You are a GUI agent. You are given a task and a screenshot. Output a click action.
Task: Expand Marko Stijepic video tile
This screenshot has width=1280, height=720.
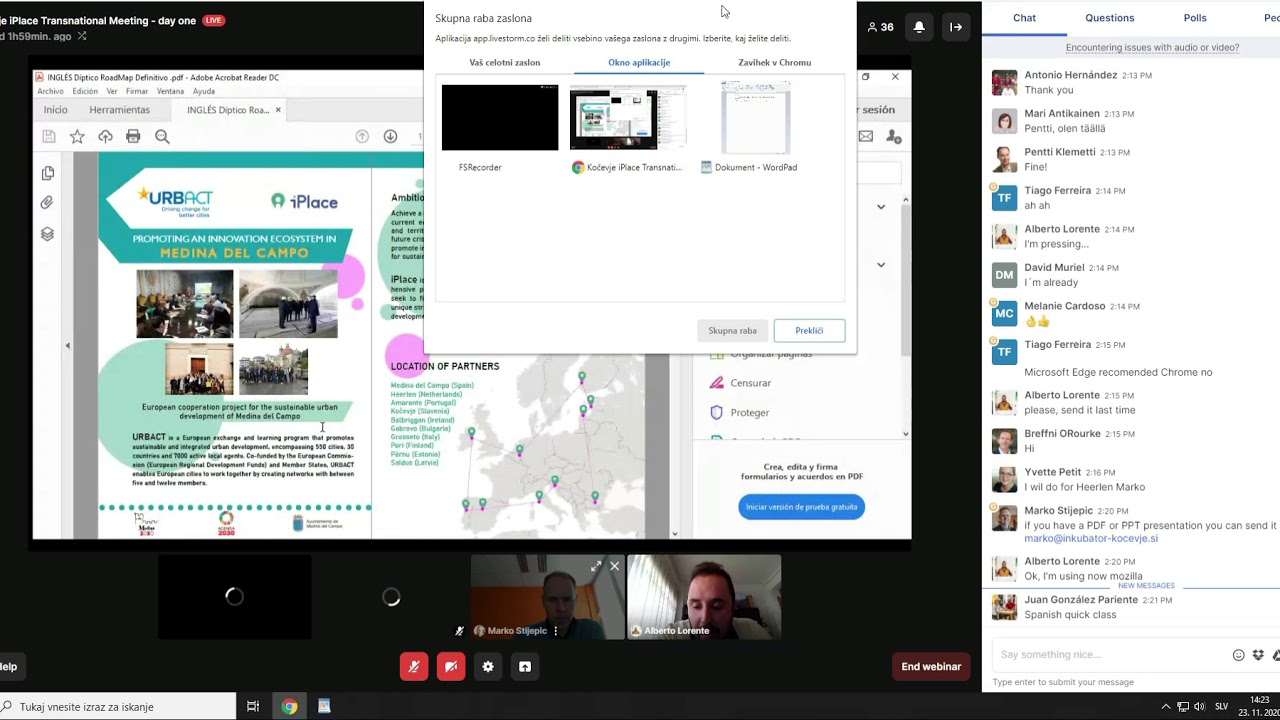[596, 566]
